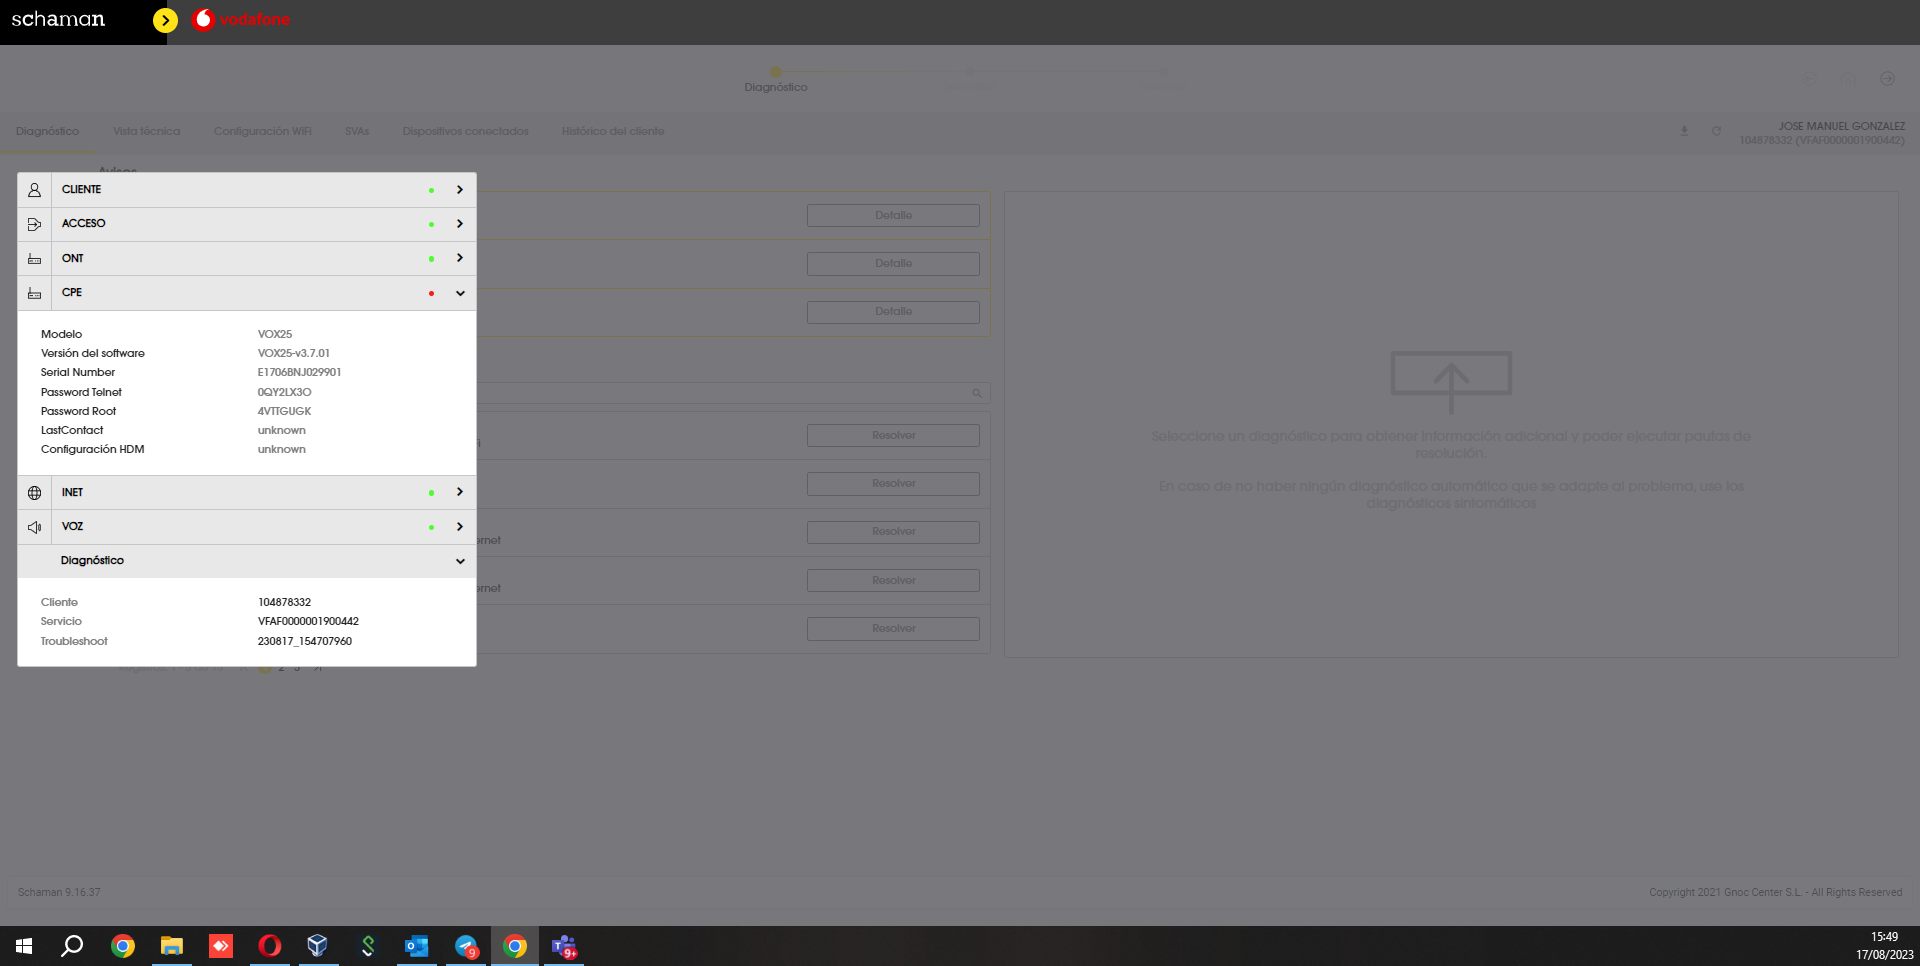Click the Vodafone logo in header
The image size is (1920, 966).
(241, 20)
